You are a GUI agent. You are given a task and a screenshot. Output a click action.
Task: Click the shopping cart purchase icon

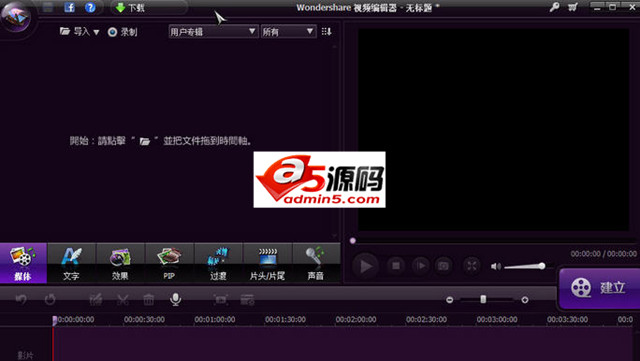coord(573,7)
